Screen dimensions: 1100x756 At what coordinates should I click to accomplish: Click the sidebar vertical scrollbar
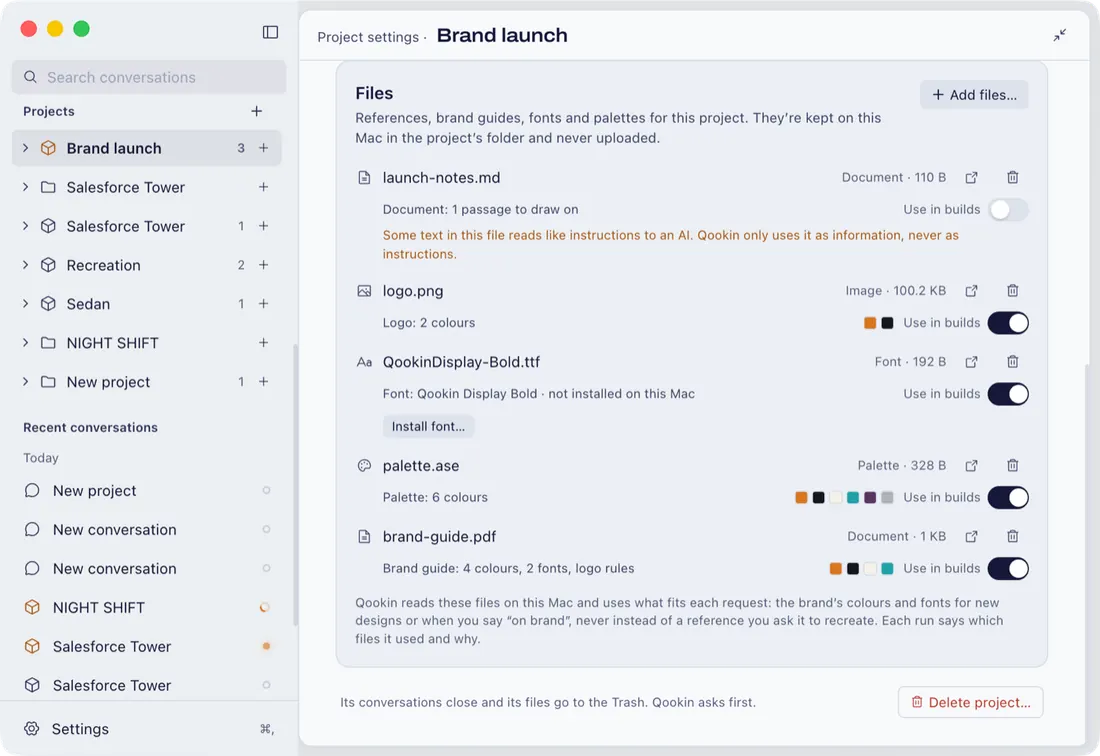pos(295,484)
